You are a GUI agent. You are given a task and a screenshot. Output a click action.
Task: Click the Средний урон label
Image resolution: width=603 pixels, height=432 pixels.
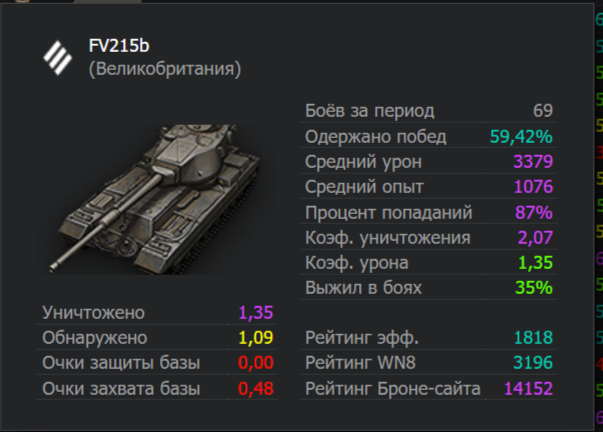(x=363, y=162)
